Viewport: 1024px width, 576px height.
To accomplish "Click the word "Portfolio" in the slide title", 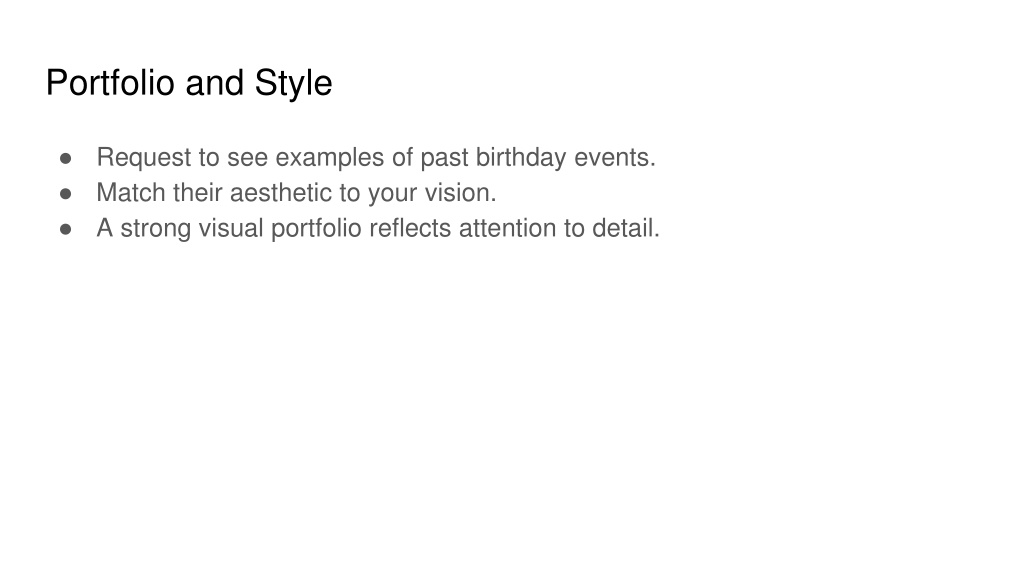I will pyautogui.click(x=110, y=83).
